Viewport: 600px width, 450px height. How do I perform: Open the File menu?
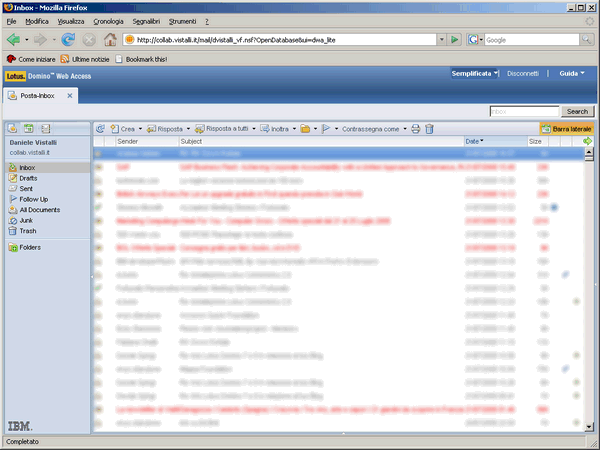click(11, 21)
